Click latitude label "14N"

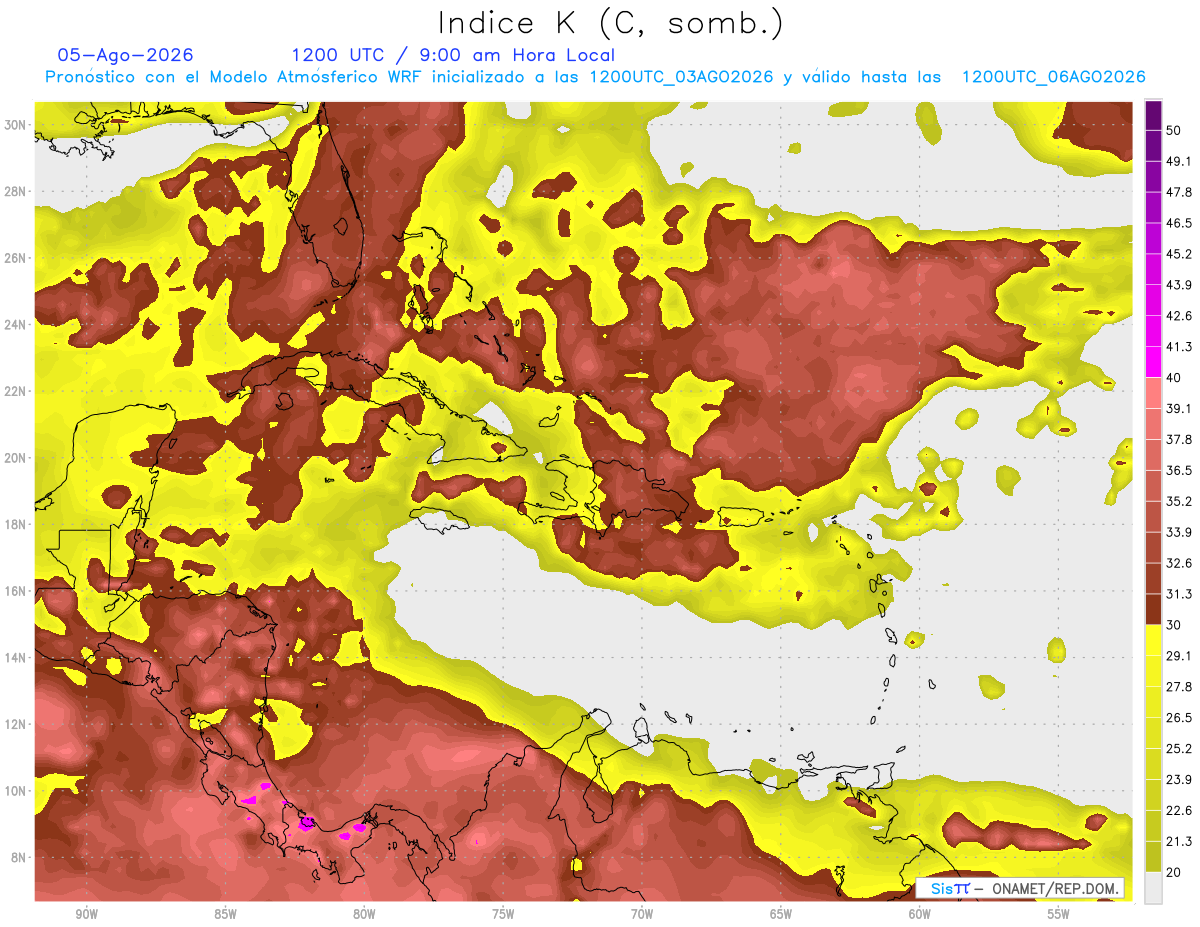tap(17, 658)
